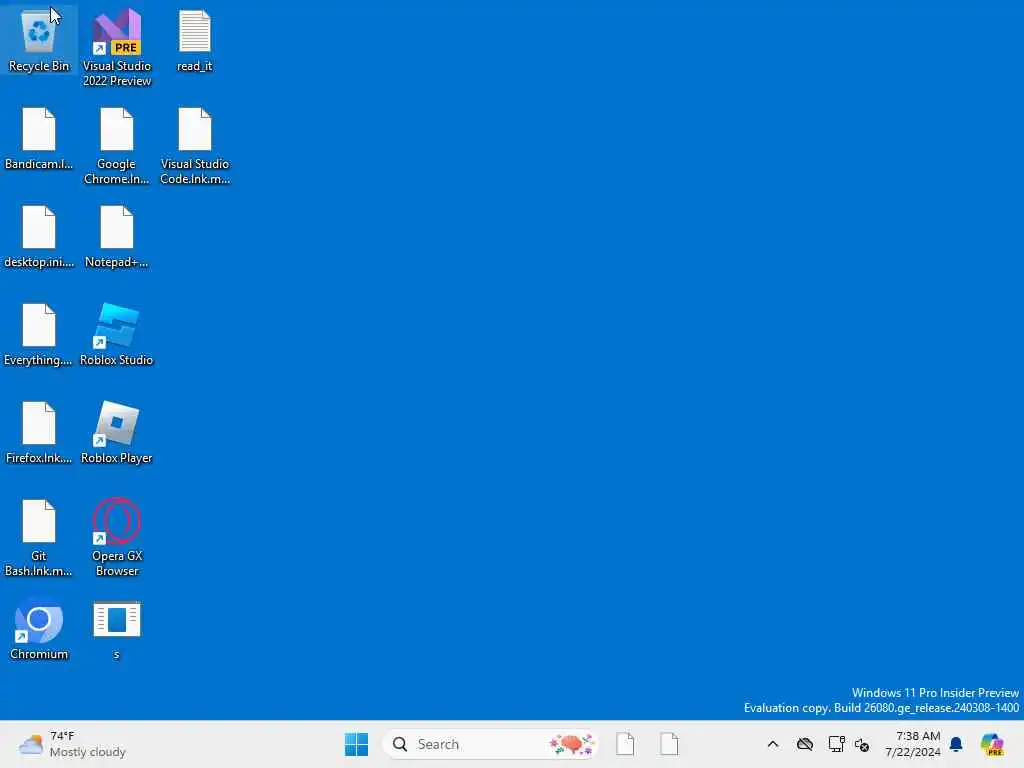Open the weather widget showing 74°F
The image size is (1024, 768).
(x=72, y=744)
